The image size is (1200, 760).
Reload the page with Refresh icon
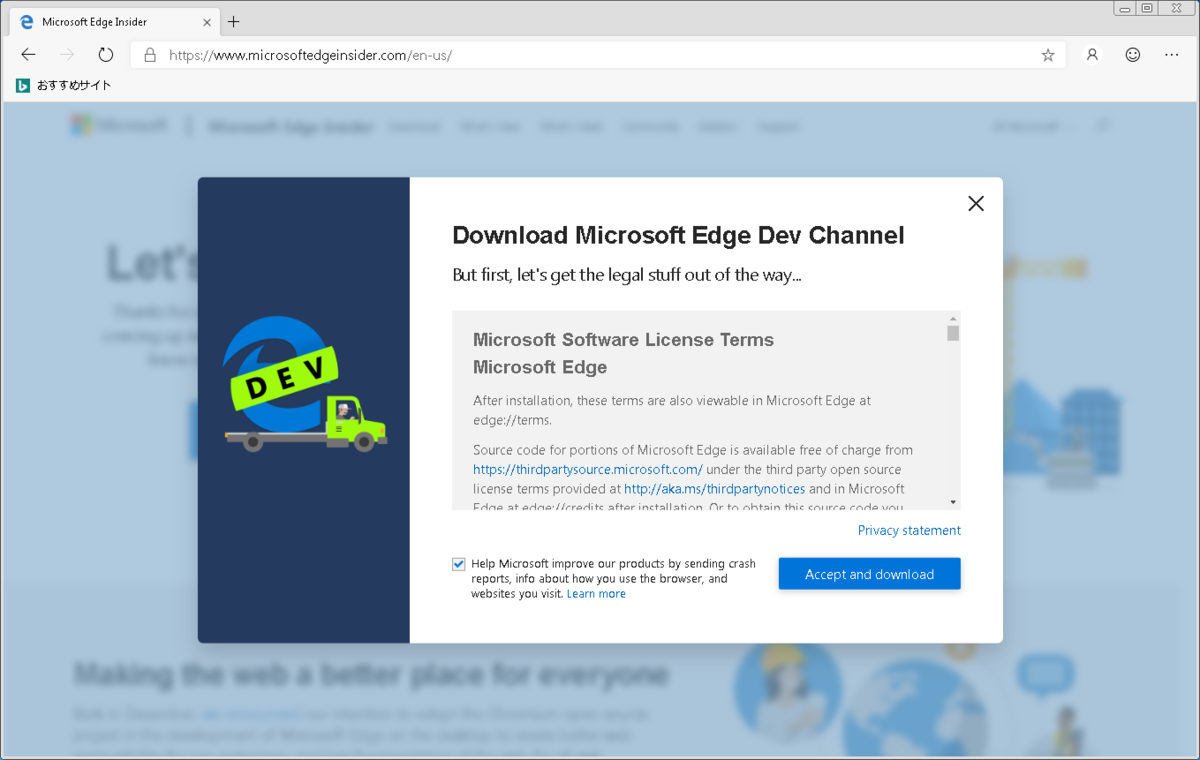click(x=106, y=55)
